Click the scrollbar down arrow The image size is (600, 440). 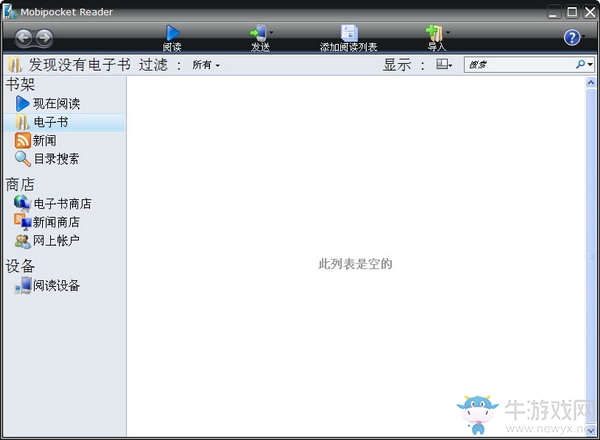coord(591,431)
